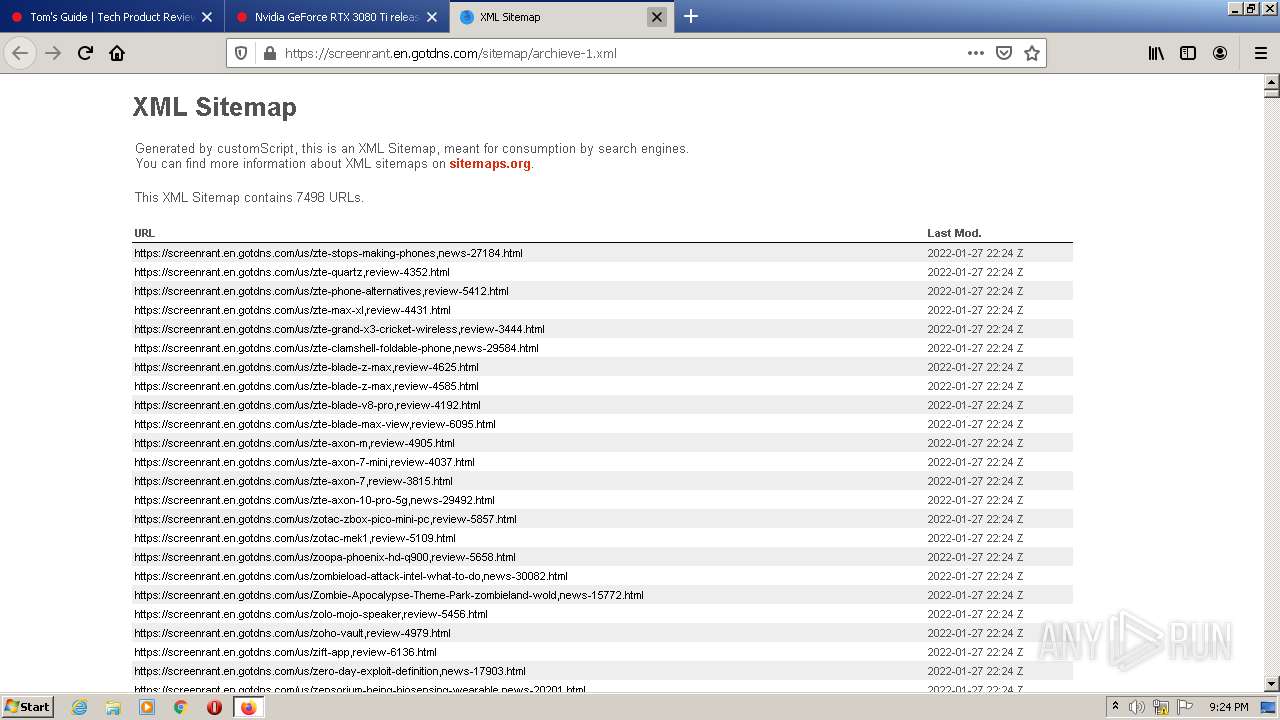Save page to Pocket
This screenshot has height=720, width=1280.
[x=1004, y=53]
